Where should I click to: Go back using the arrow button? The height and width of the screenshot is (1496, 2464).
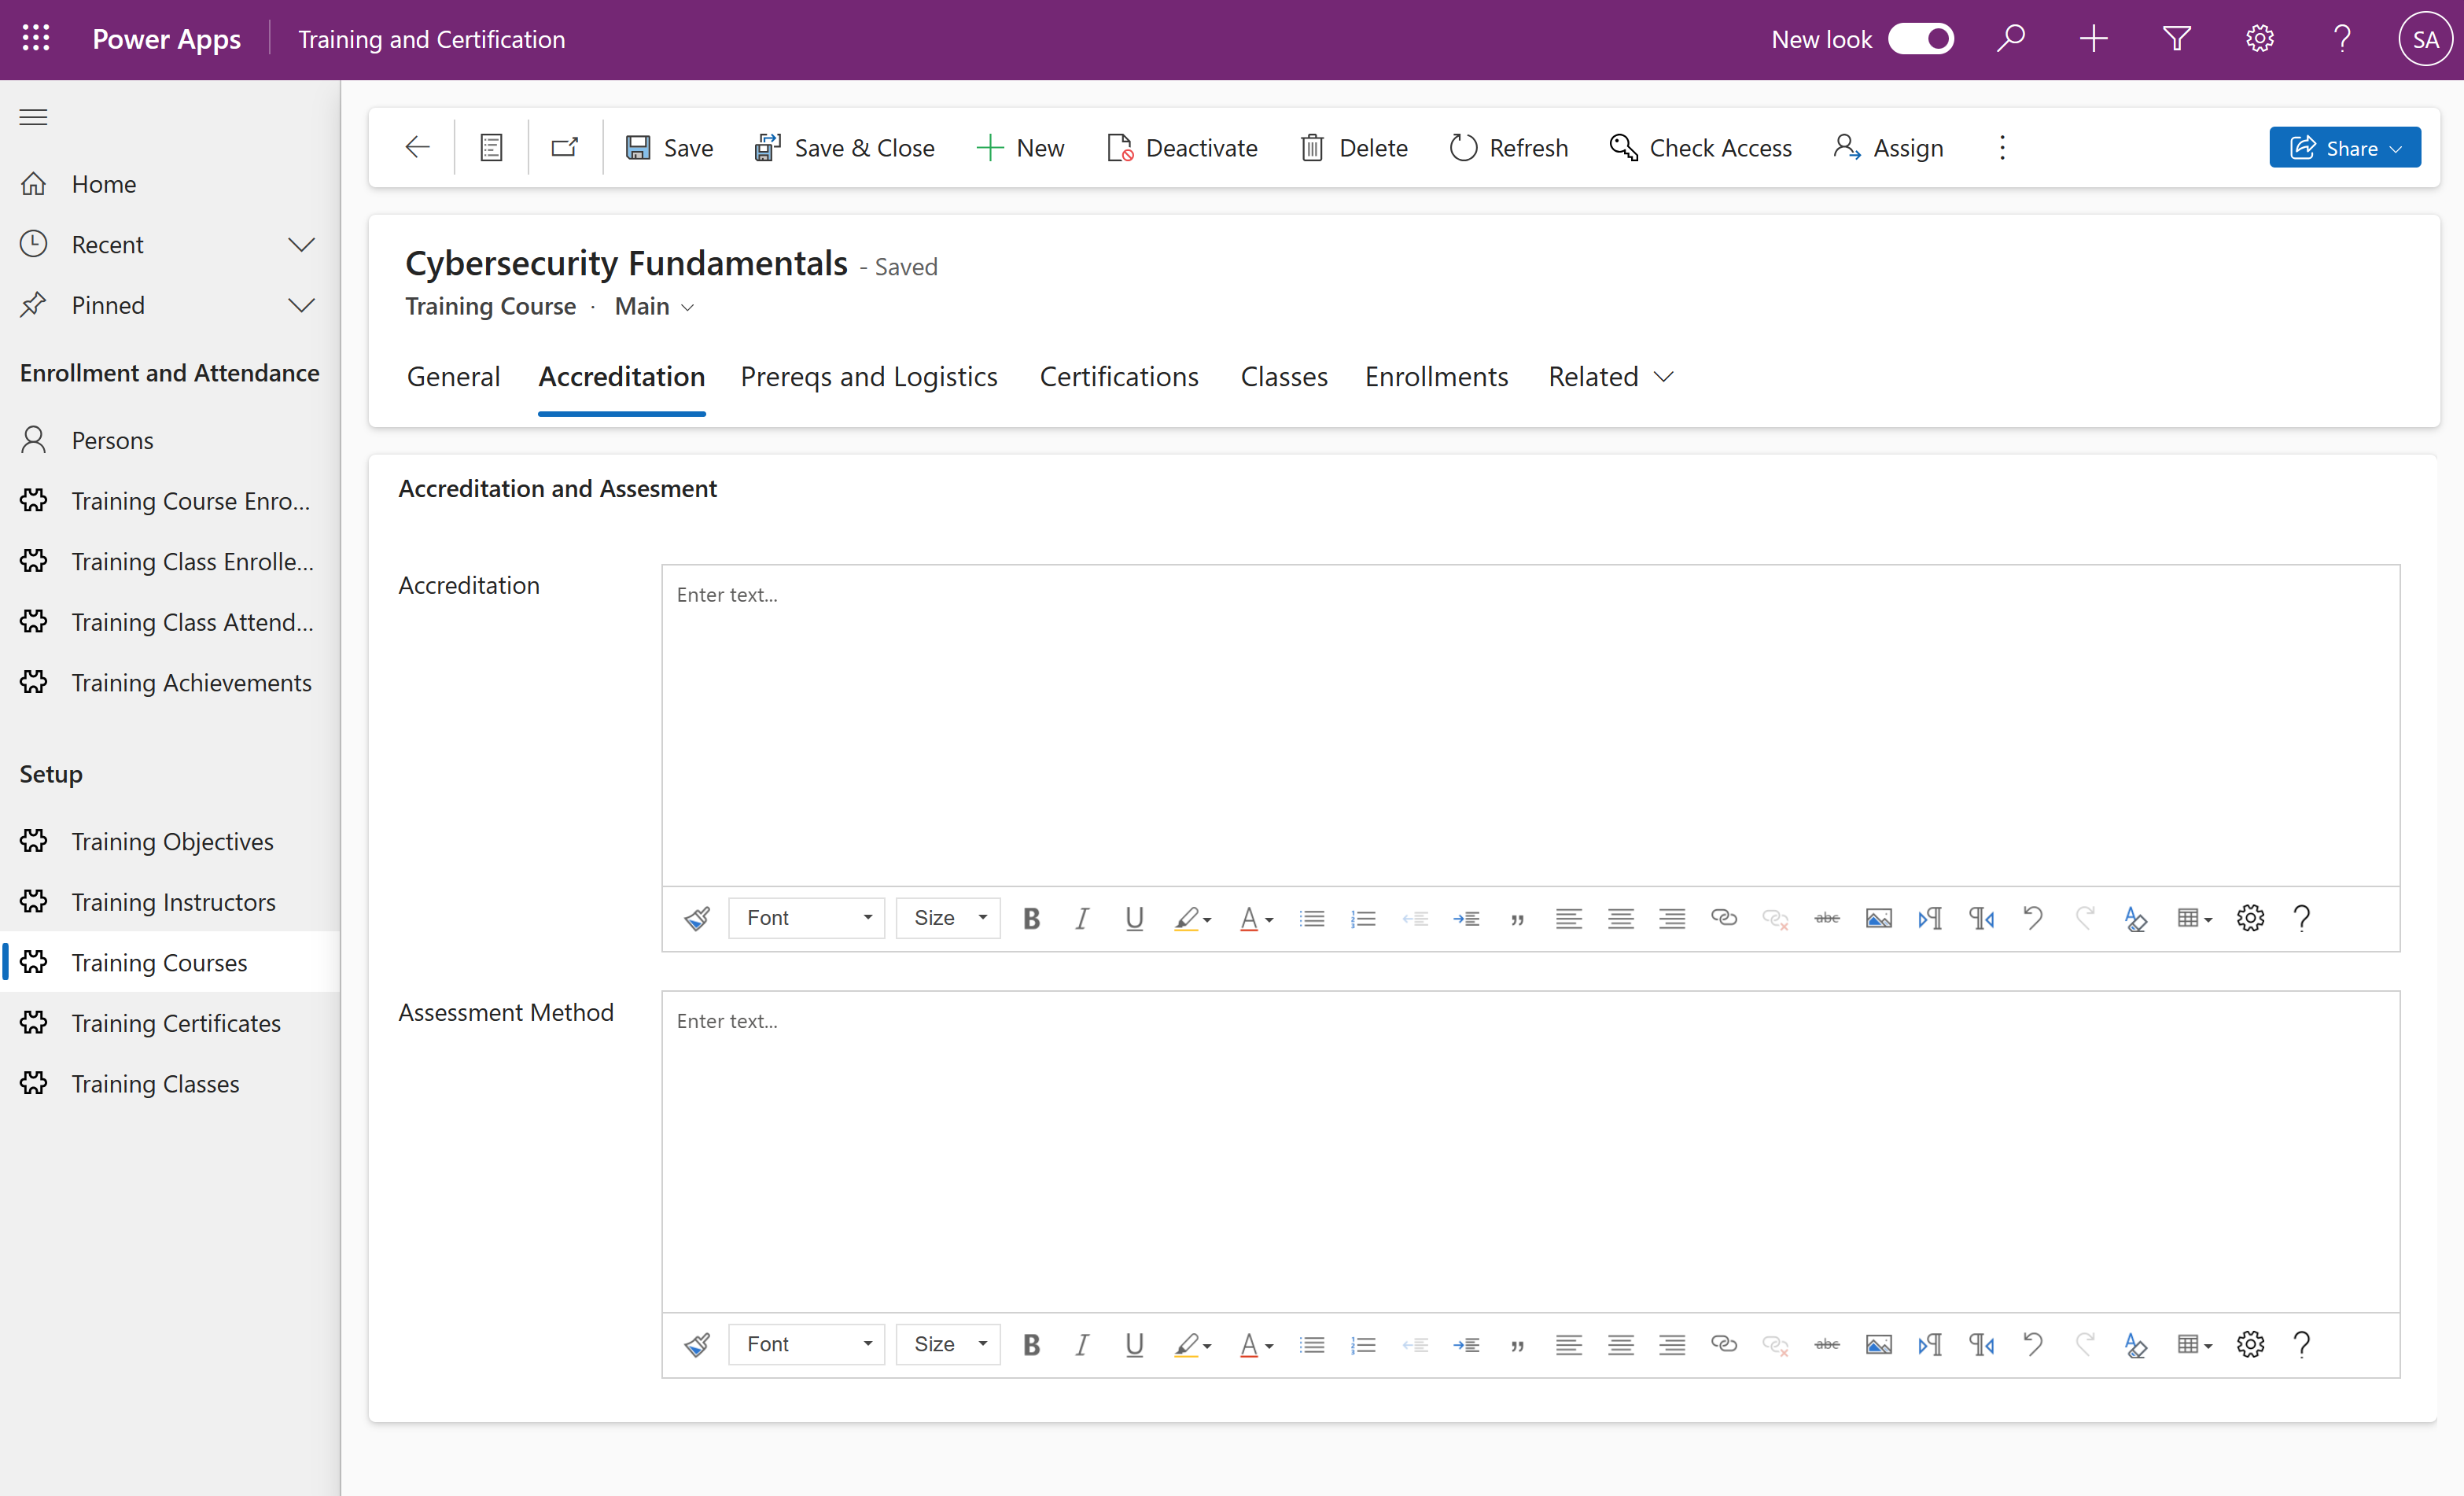tap(417, 148)
